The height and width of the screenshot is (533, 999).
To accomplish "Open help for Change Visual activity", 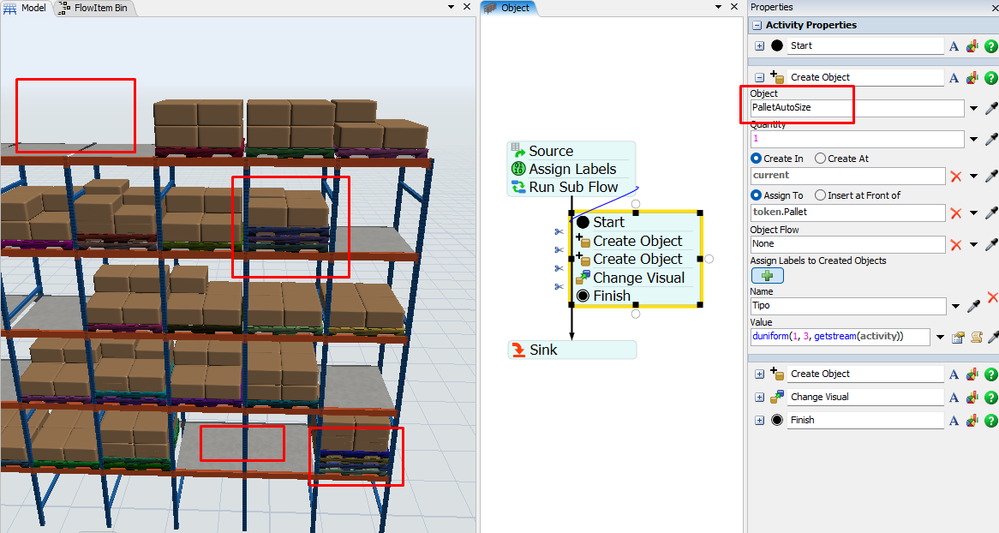I will 991,397.
